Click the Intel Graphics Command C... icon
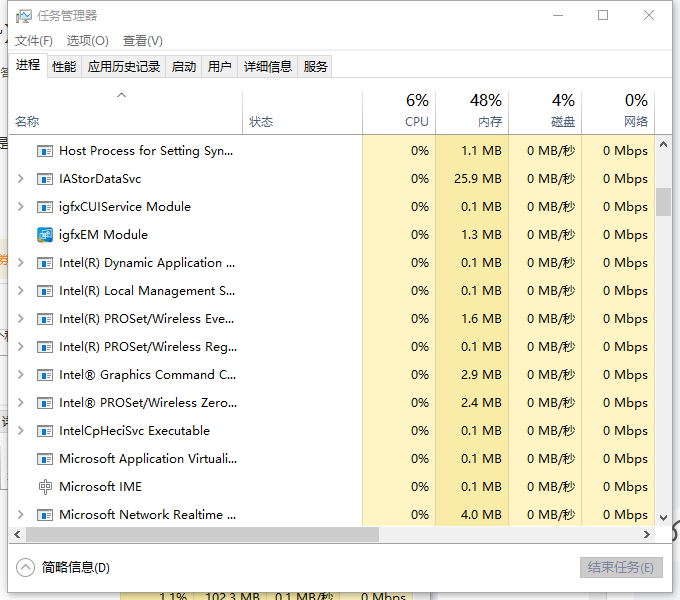Screen dimensions: 680x600 click(45, 375)
